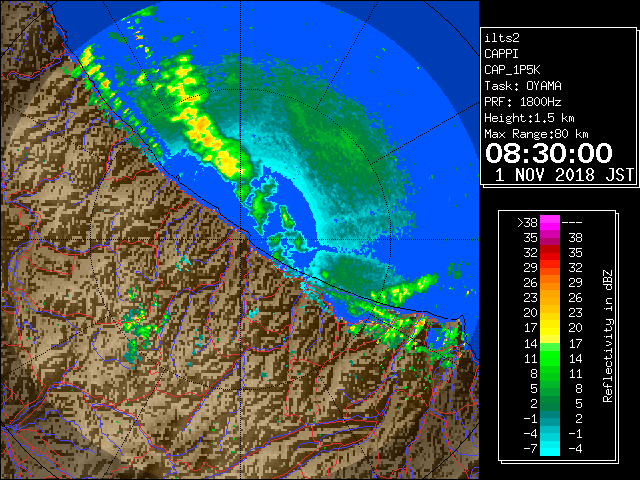The height and width of the screenshot is (480, 640).
Task: Select the '20' label in left legend column
Action: pos(530,313)
